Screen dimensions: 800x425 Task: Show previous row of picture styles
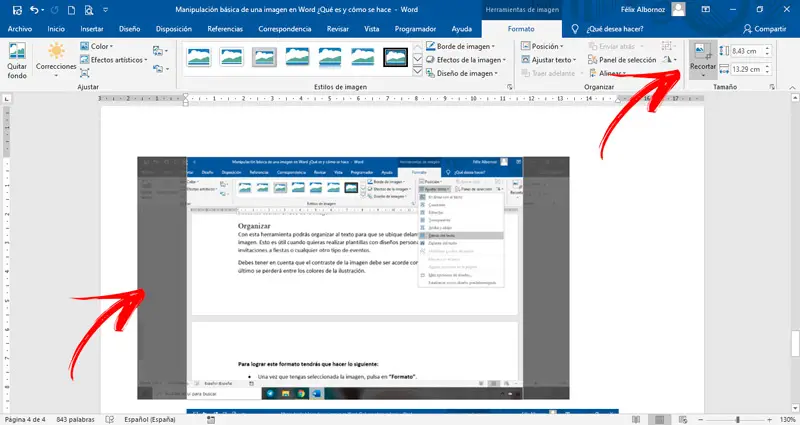417,47
